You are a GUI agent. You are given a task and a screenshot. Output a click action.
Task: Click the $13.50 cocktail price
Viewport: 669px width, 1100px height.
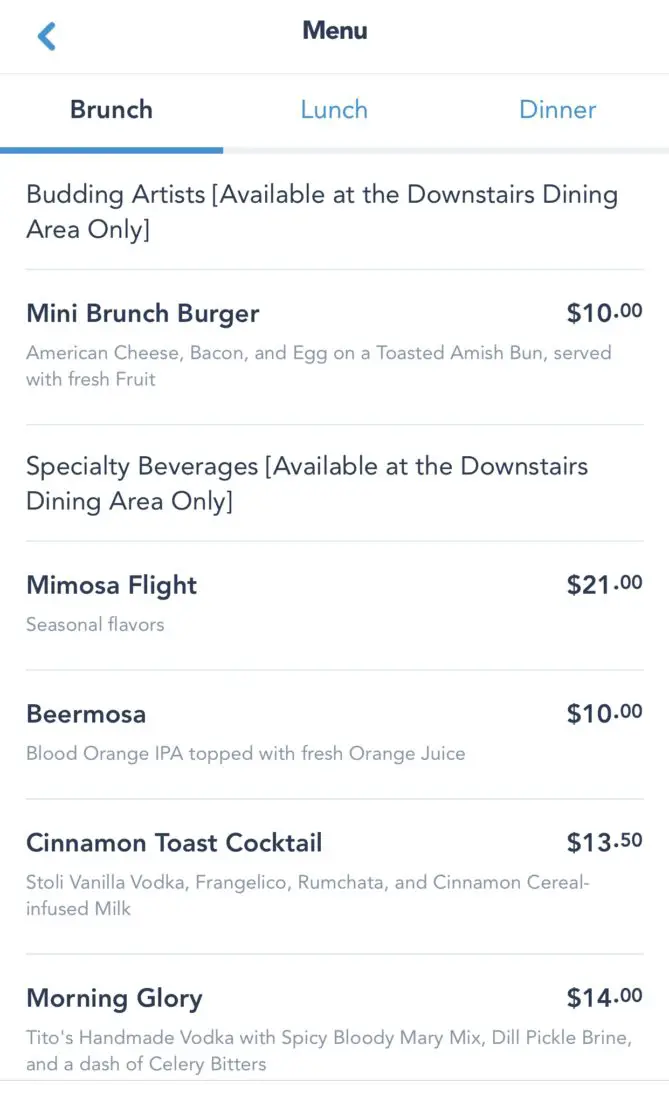[604, 843]
